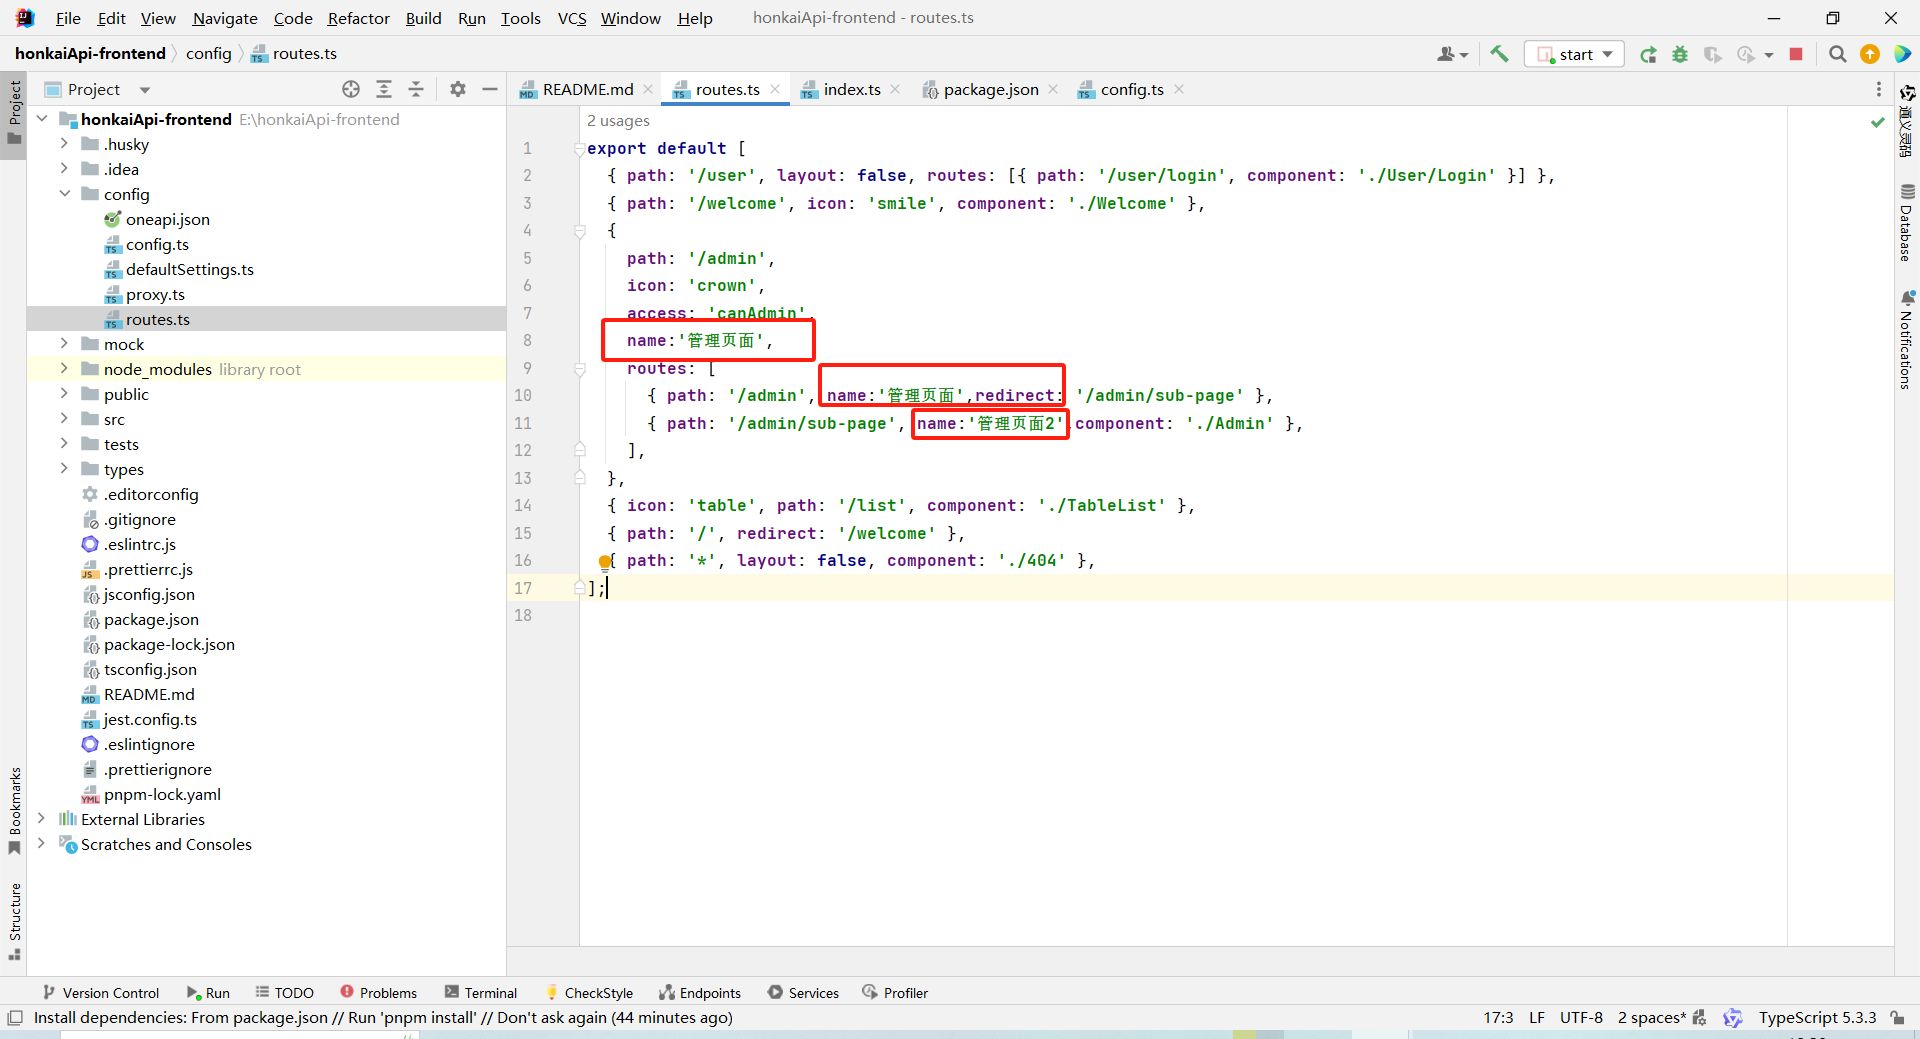Viewport: 1920px width, 1039px height.
Task: Click the Debug bug icon
Action: tap(1680, 54)
